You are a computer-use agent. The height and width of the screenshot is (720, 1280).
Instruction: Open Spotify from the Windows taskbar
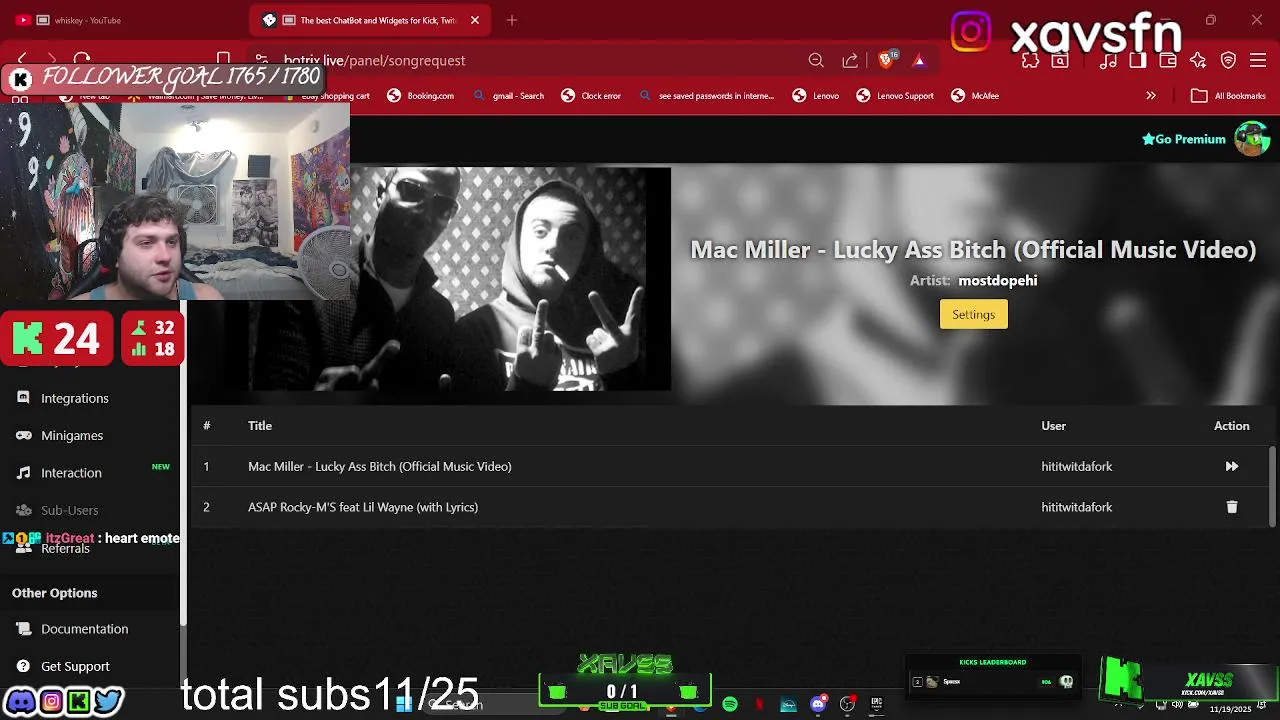click(730, 705)
